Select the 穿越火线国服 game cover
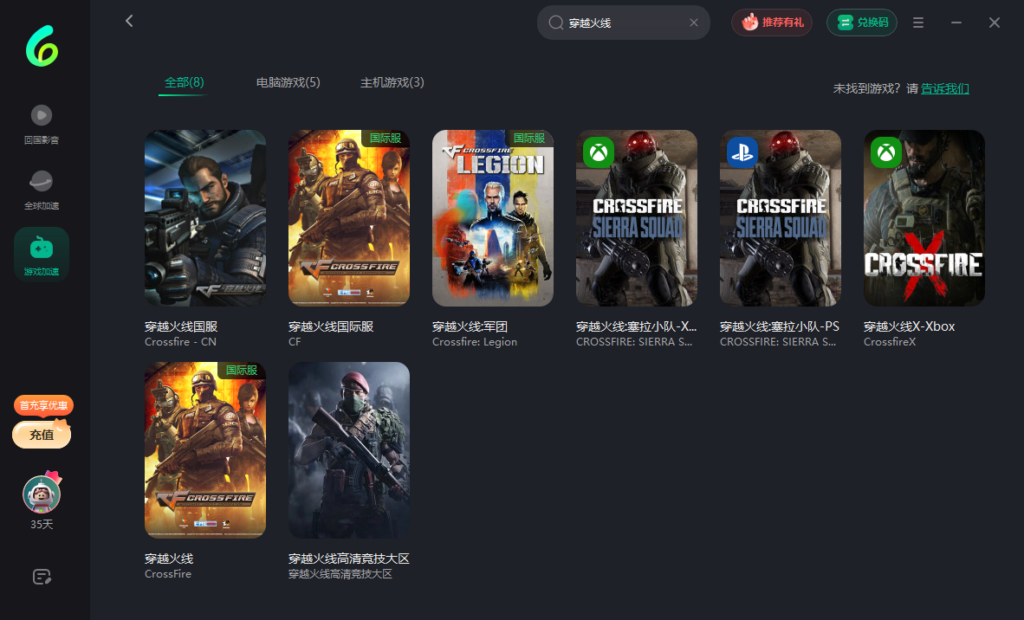Screen dimensions: 1024x620 pyautogui.click(x=205, y=218)
